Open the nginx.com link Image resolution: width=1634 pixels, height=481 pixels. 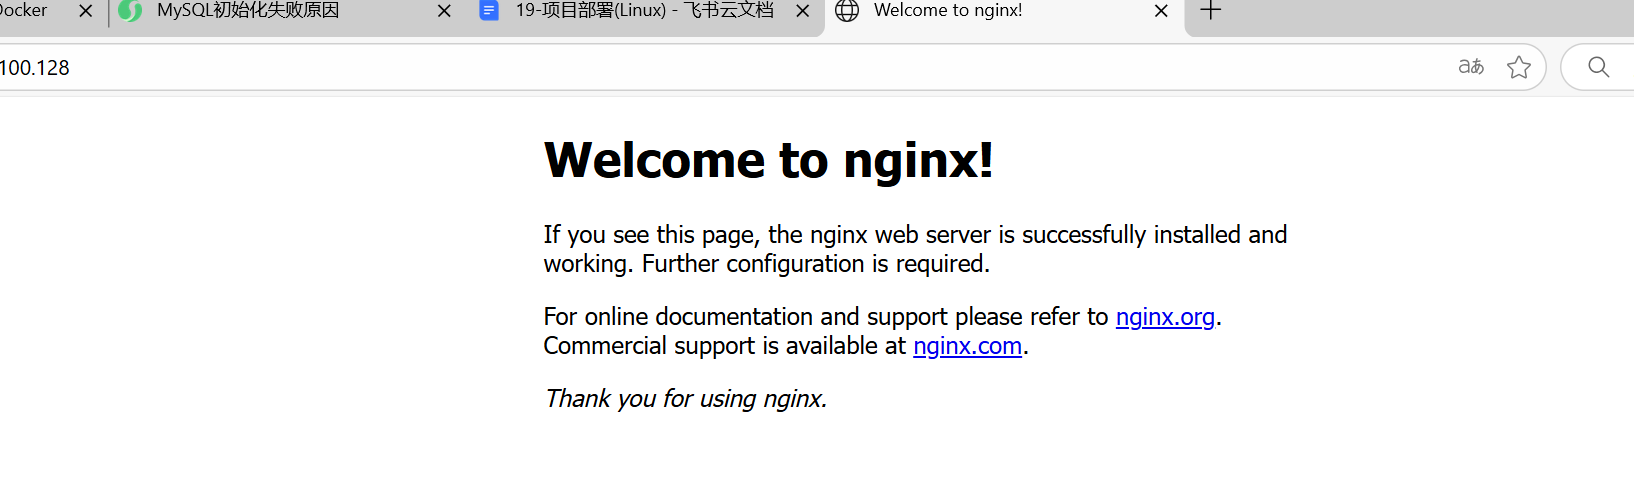click(967, 346)
